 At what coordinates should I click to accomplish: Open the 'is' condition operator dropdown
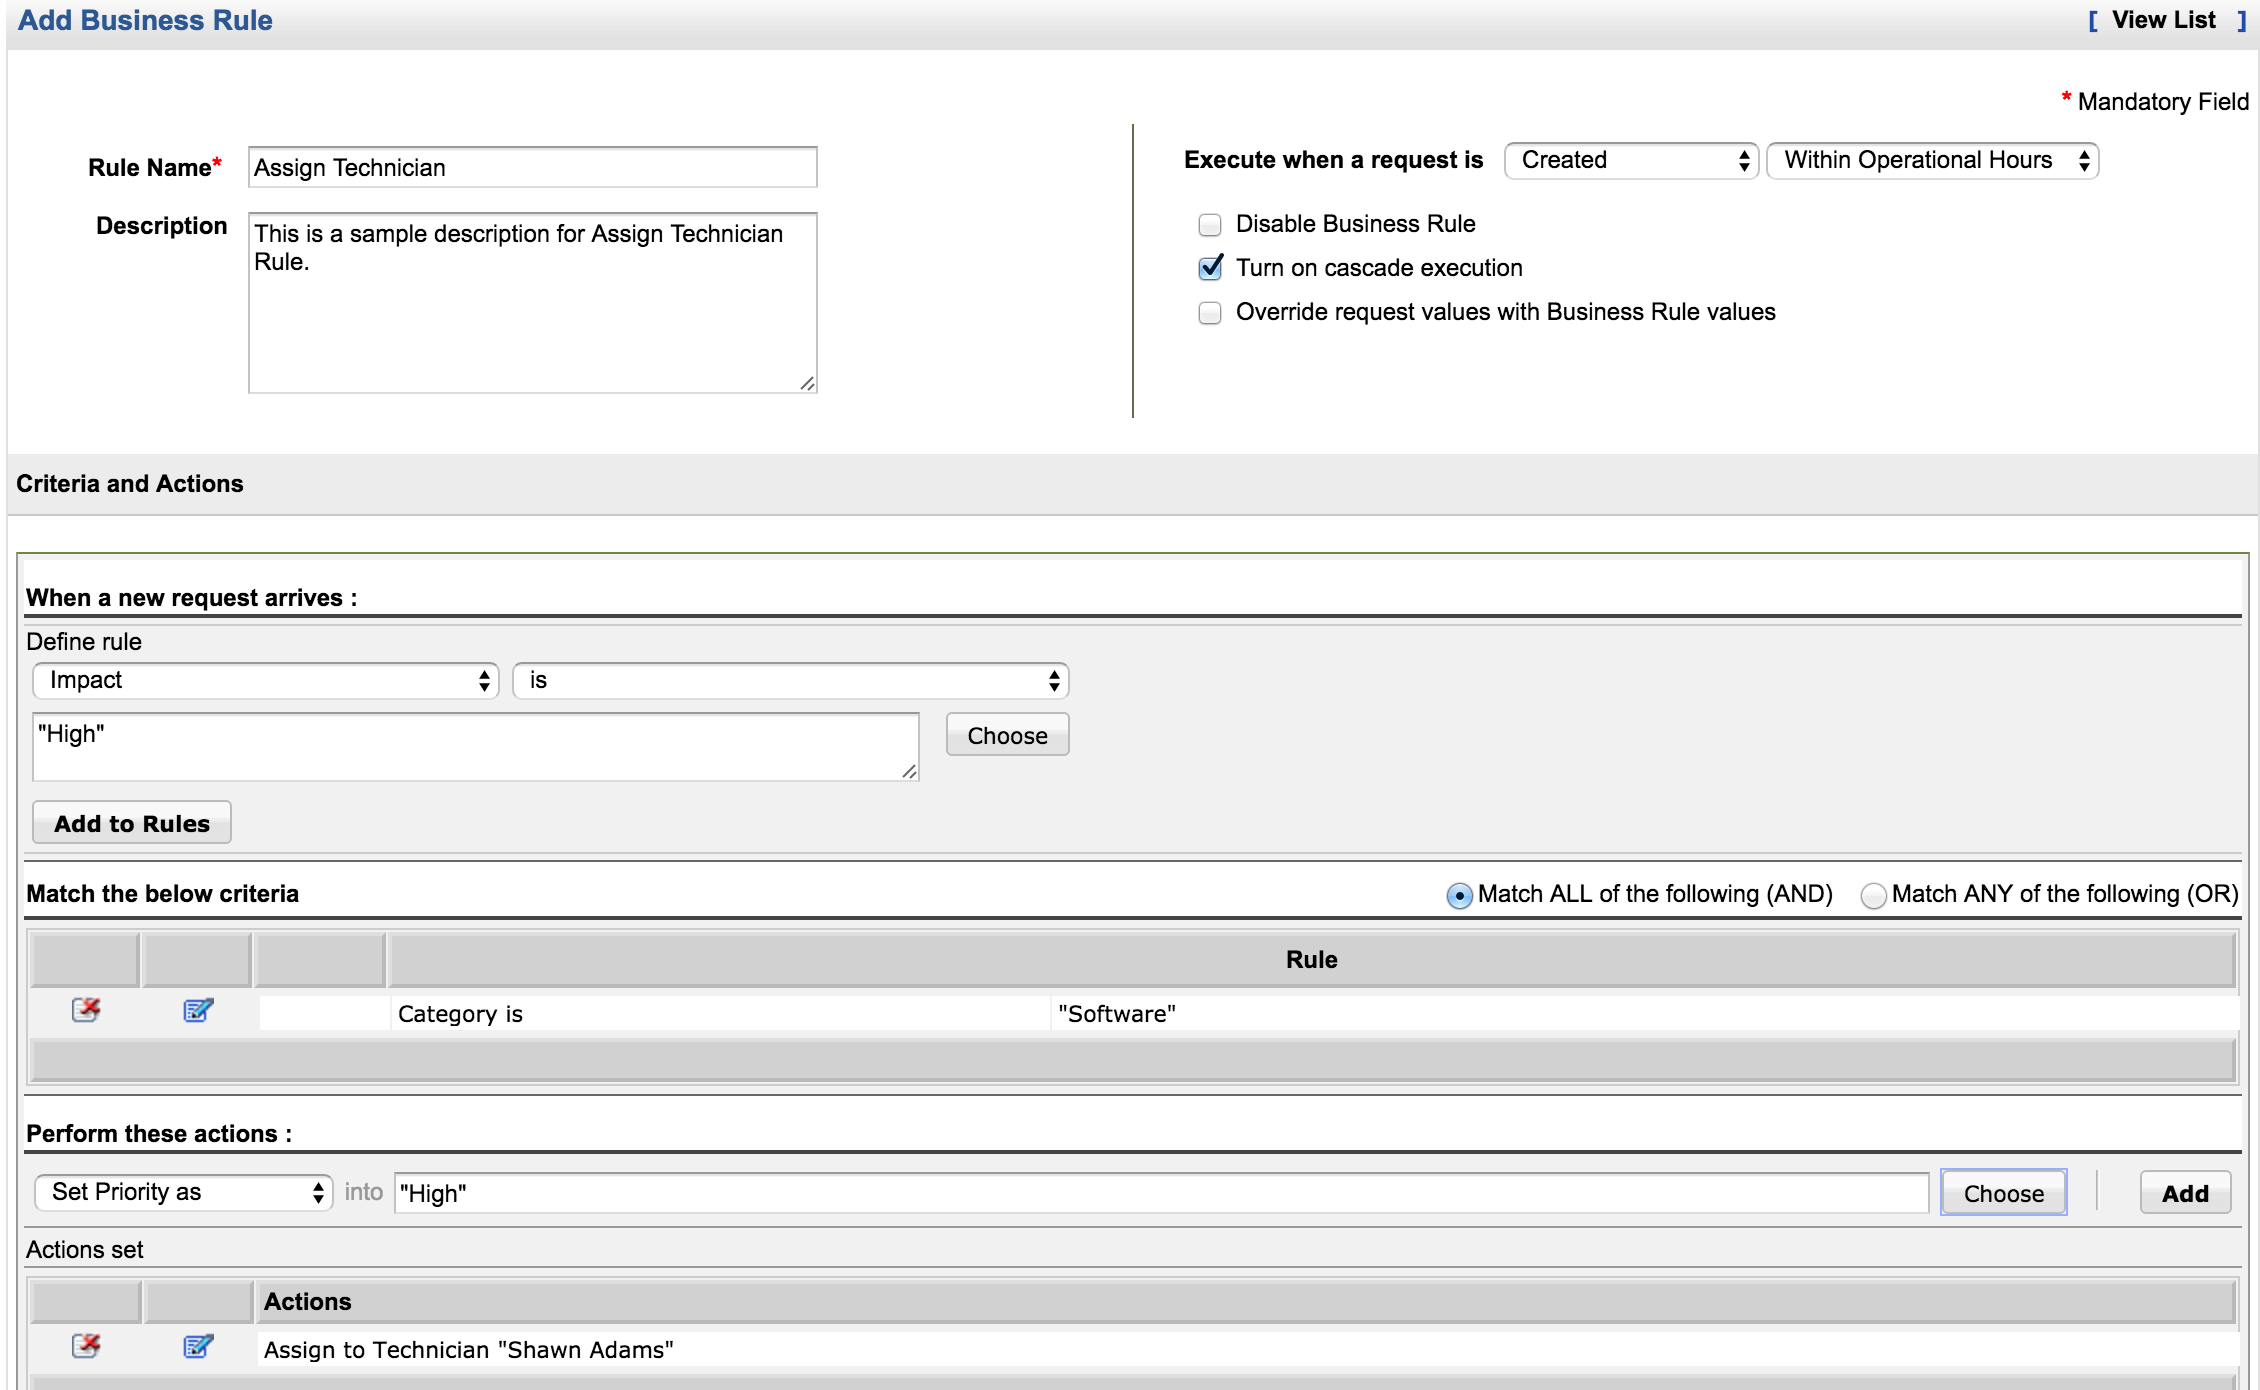(790, 681)
